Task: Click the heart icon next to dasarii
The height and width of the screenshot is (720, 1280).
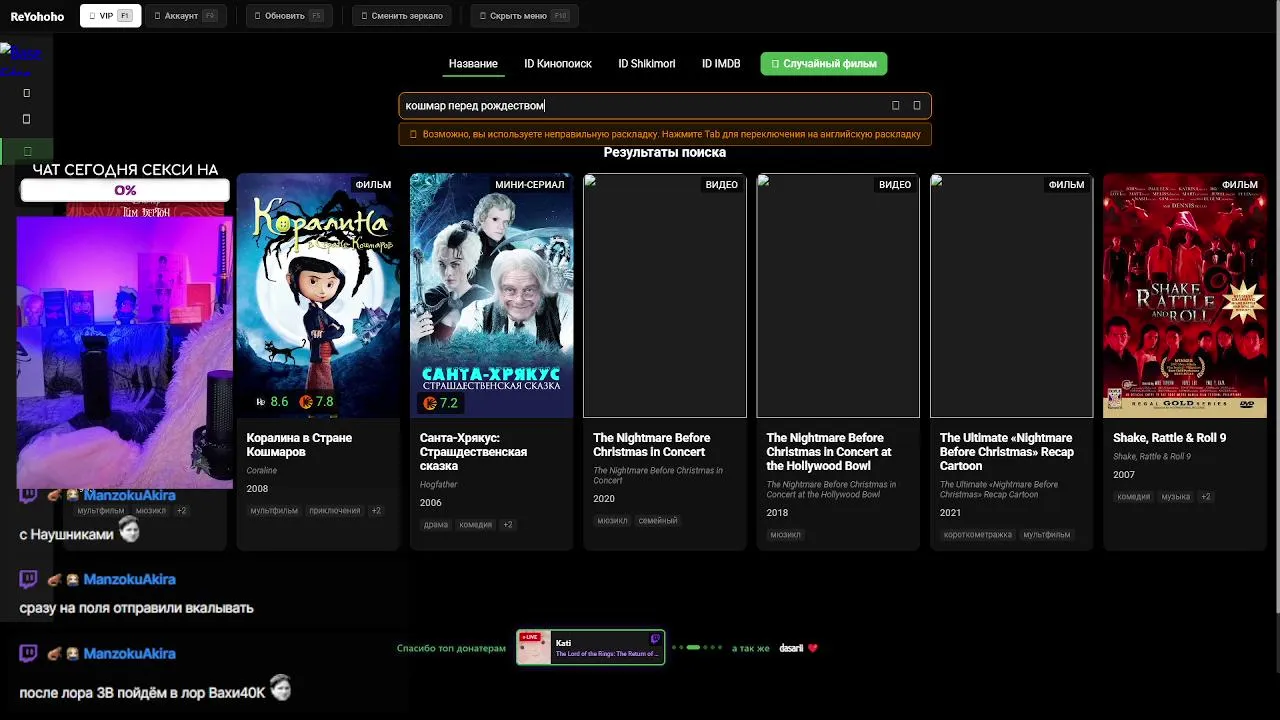Action: coord(813,648)
